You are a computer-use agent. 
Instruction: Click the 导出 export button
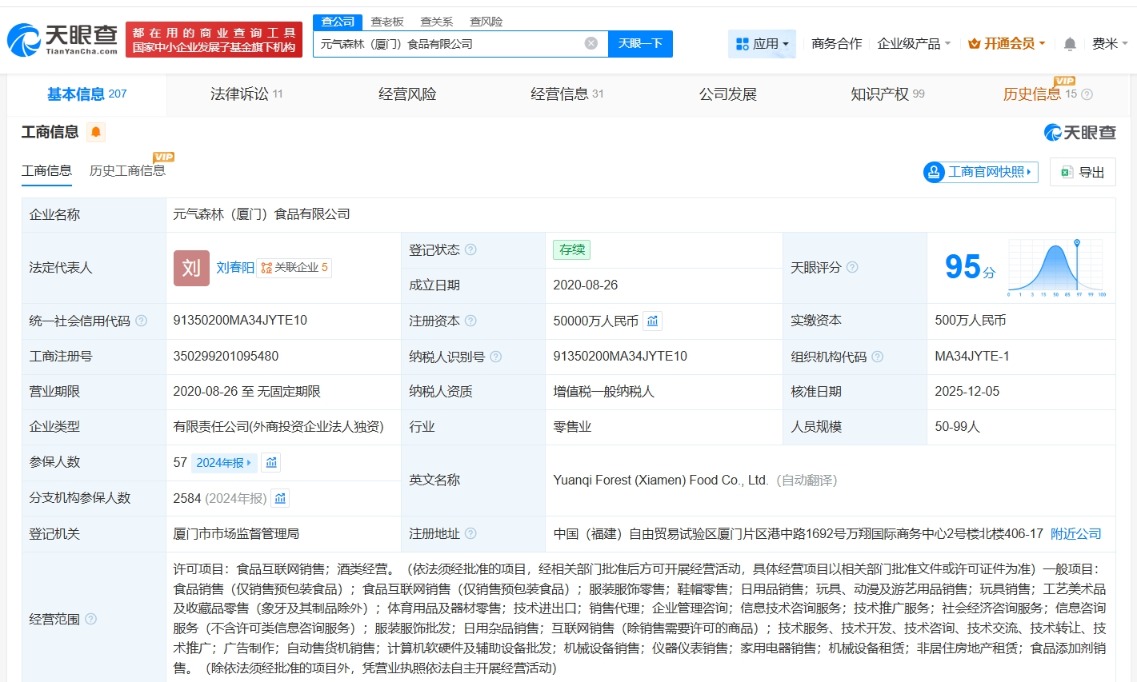[x=1083, y=172]
